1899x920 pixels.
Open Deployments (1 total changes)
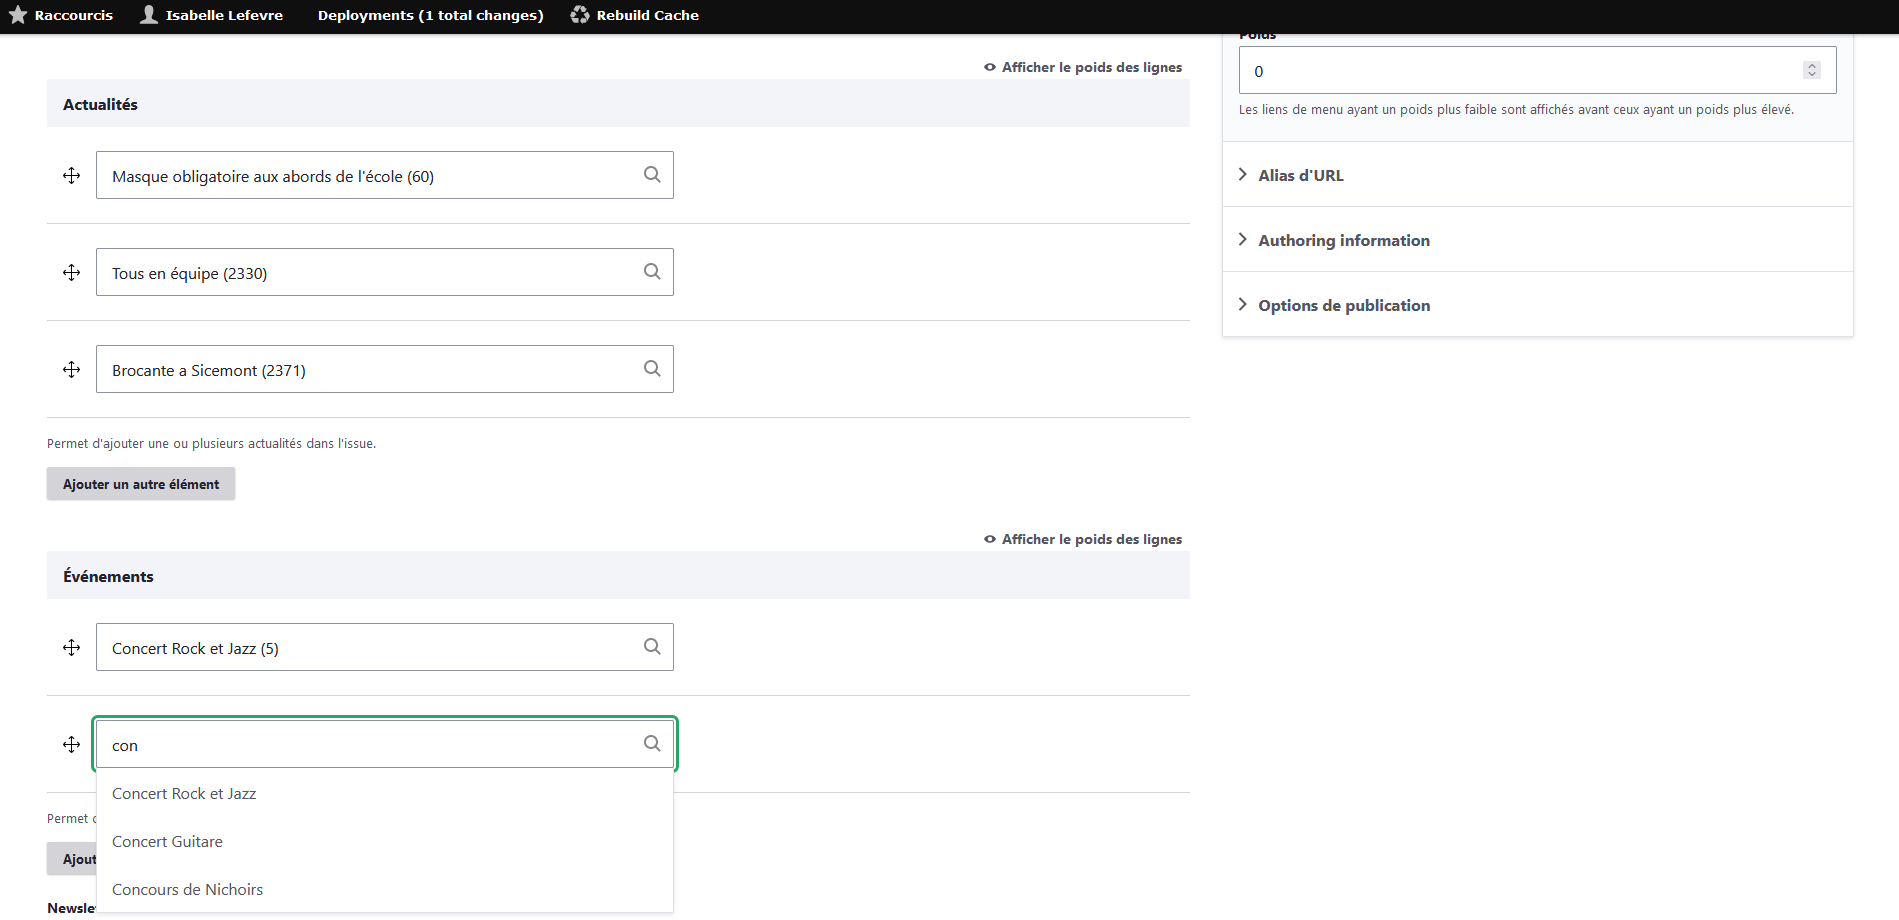(x=430, y=15)
